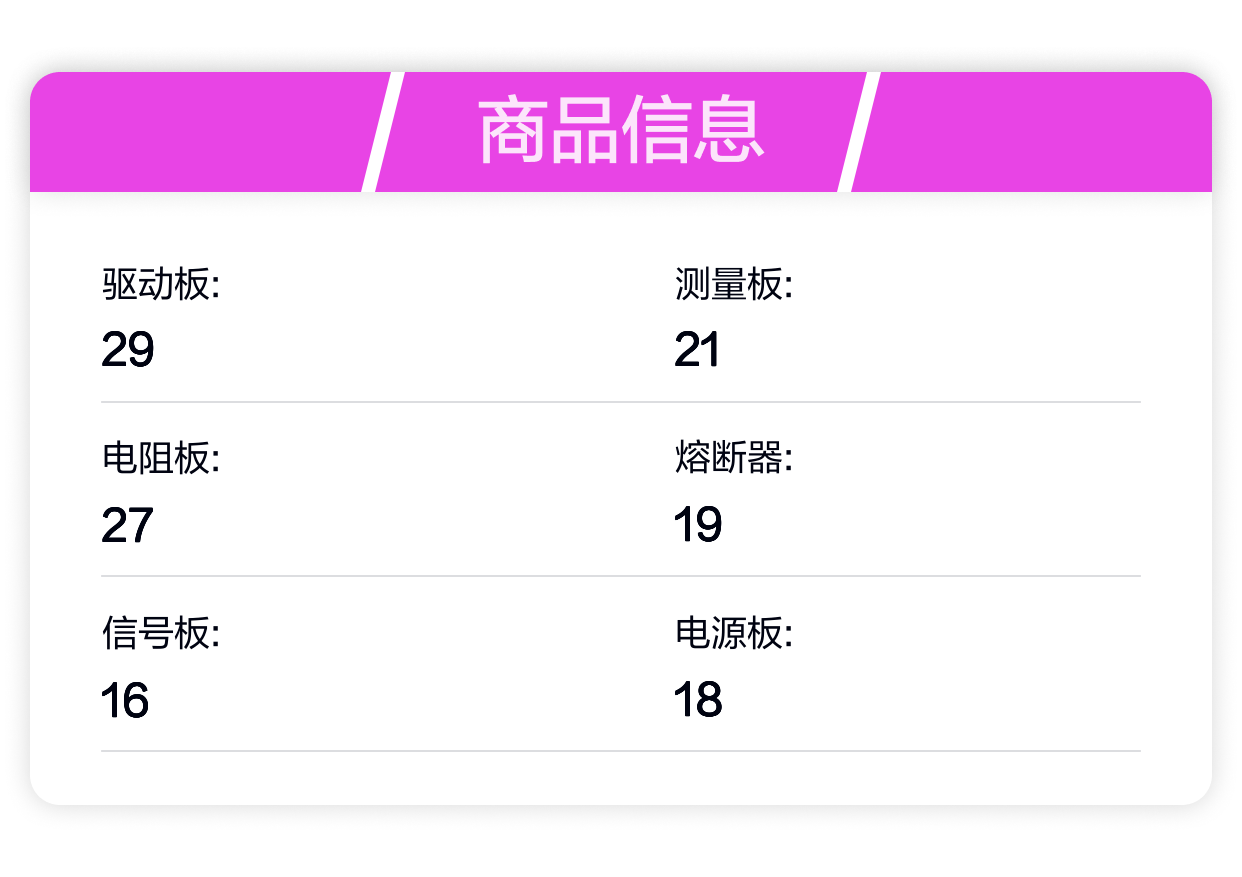This screenshot has width=1242, height=877.
Task: Click the magenta header area right of title
Action: pos(1035,132)
